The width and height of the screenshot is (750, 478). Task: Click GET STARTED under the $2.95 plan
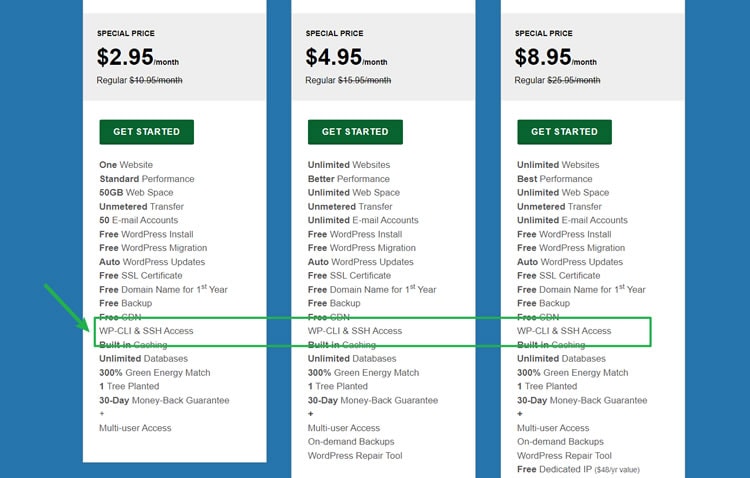pyautogui.click(x=147, y=132)
